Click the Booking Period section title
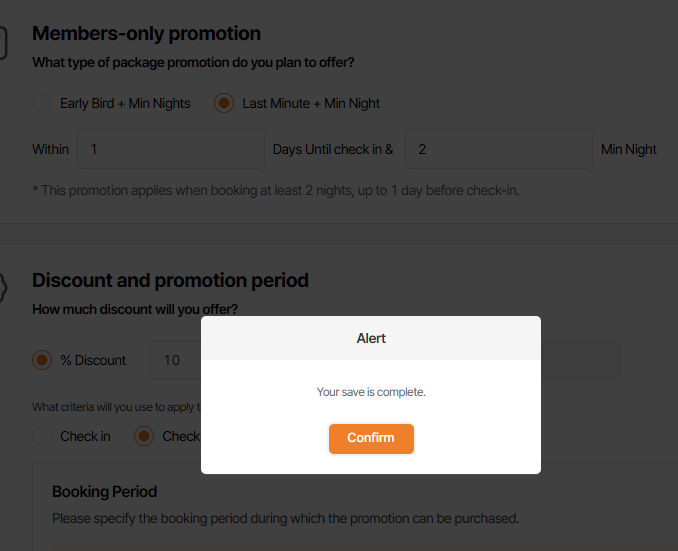This screenshot has width=678, height=551. 104,492
